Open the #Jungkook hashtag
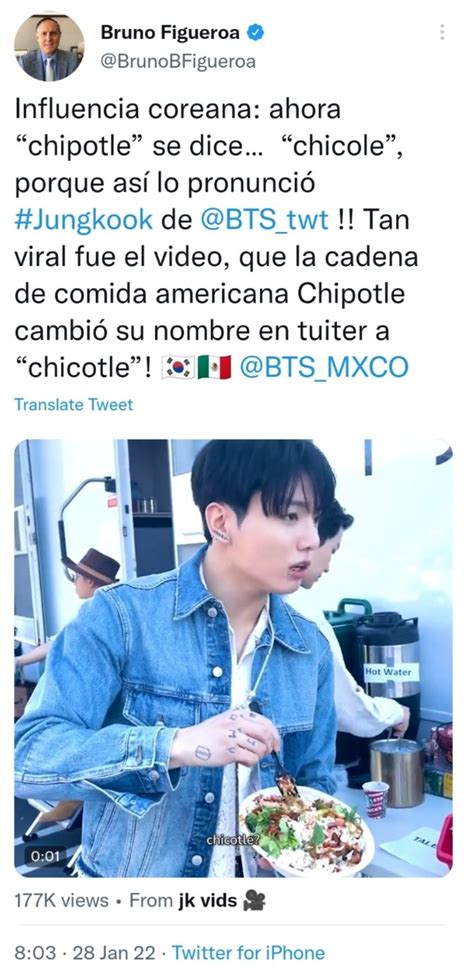 coord(84,219)
